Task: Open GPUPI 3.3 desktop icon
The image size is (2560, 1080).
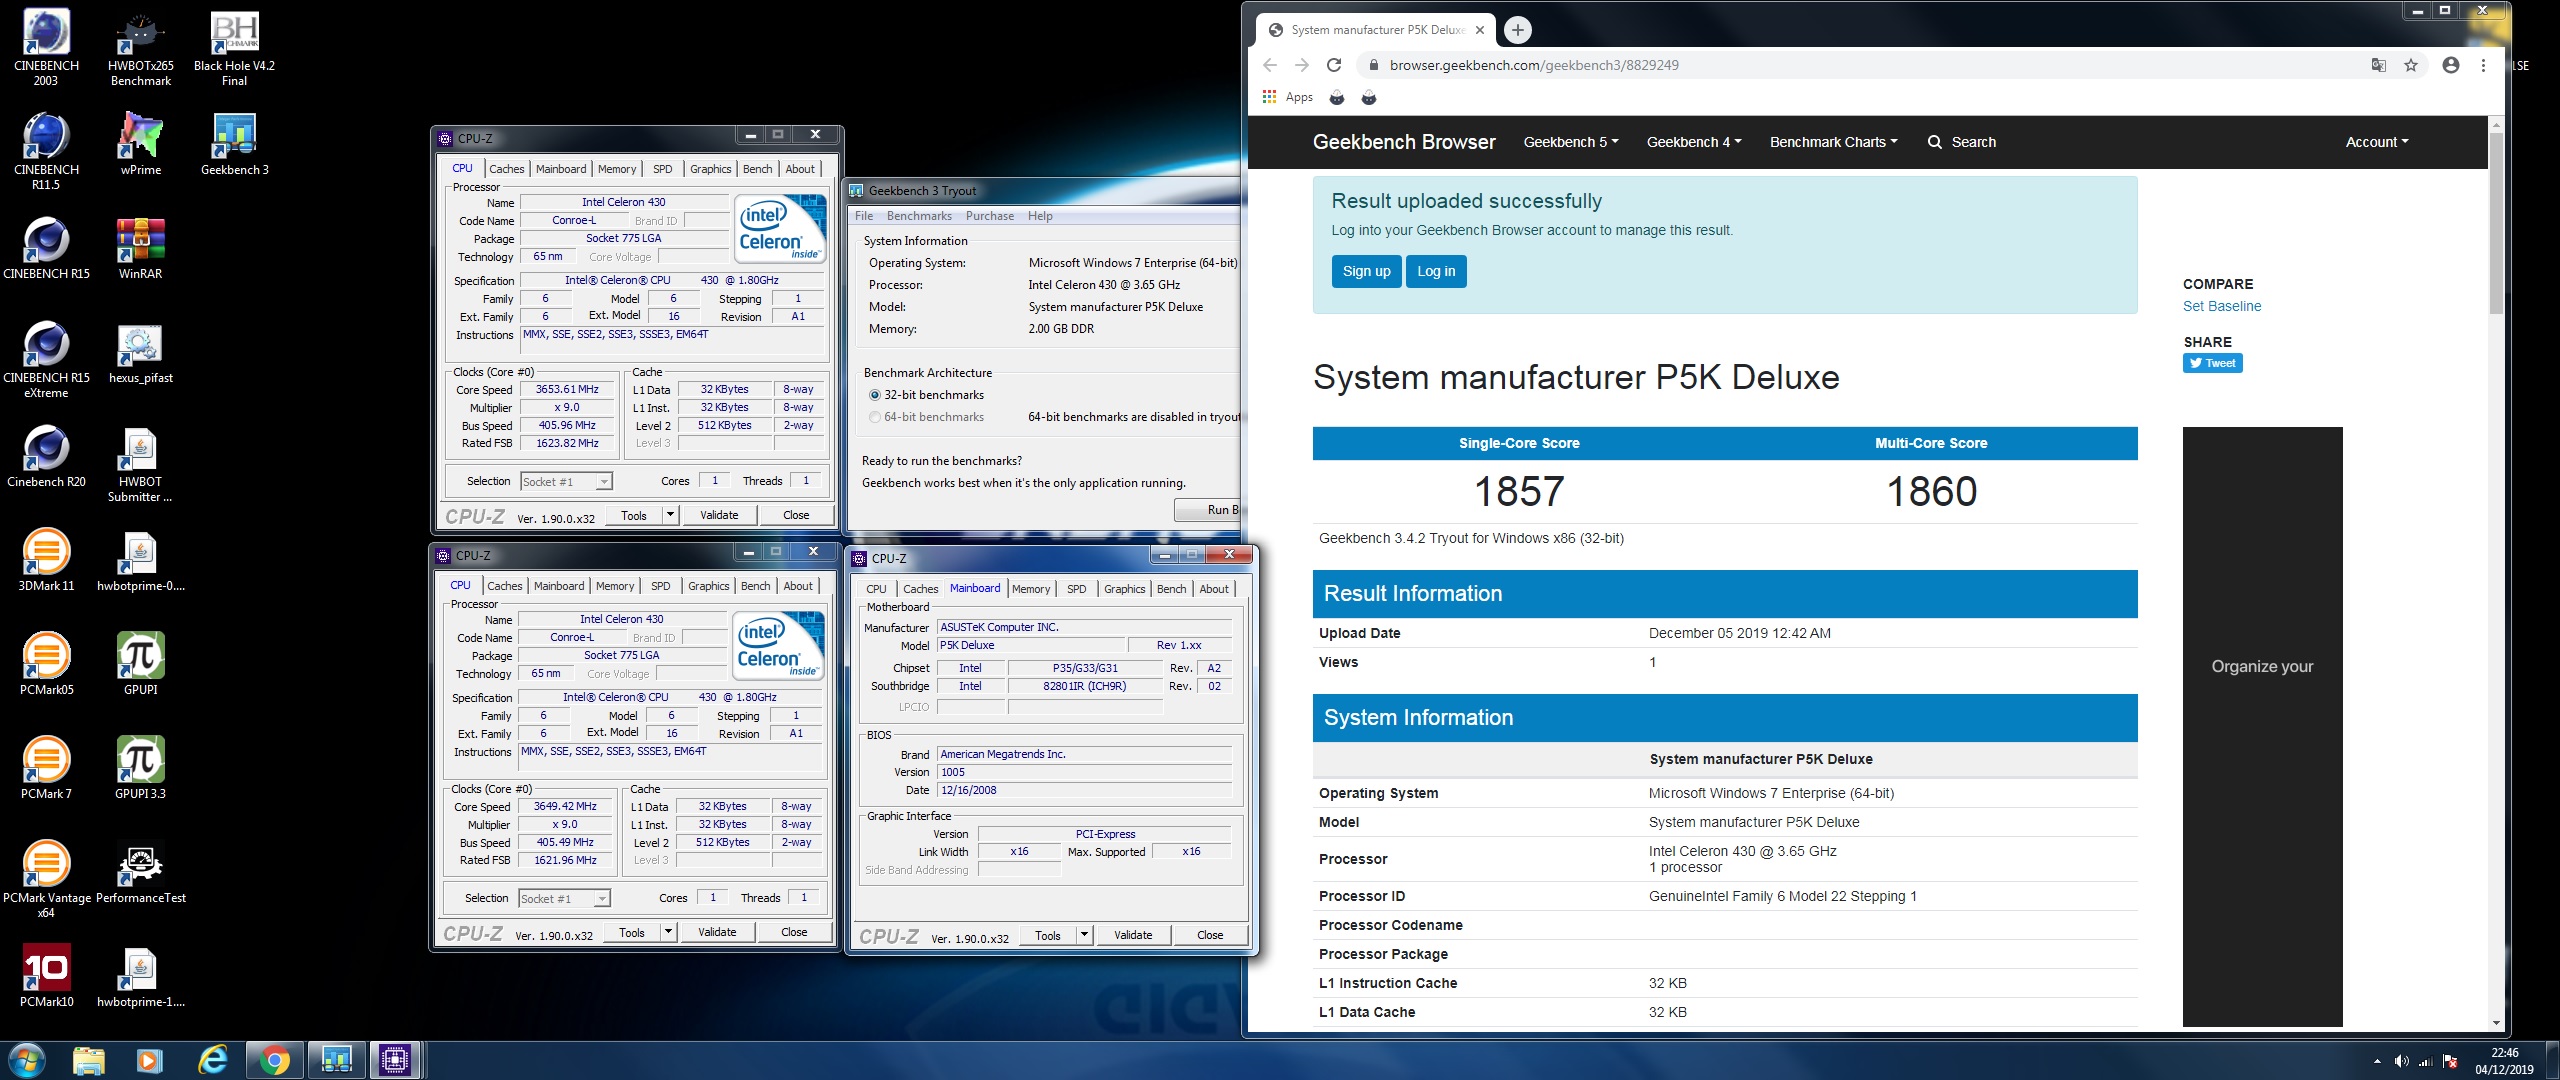Action: [x=140, y=769]
